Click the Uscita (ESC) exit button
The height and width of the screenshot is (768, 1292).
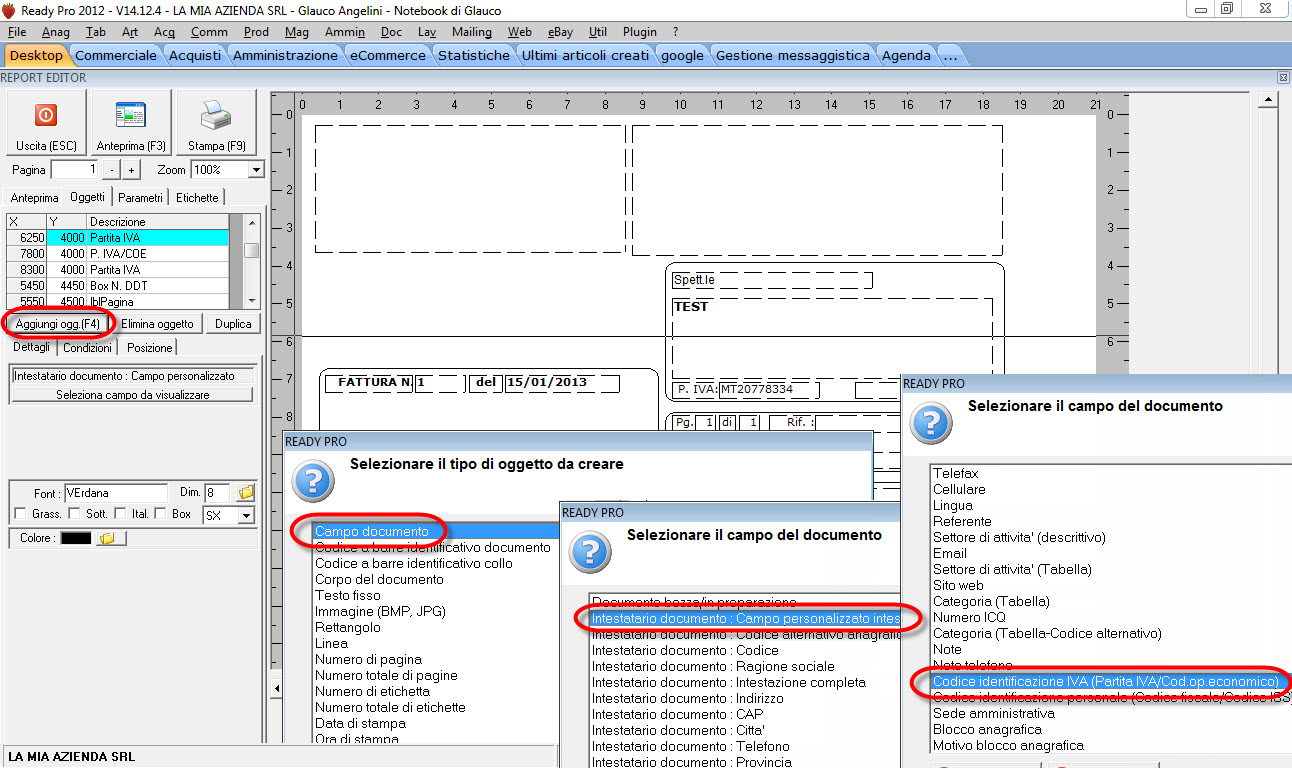46,123
